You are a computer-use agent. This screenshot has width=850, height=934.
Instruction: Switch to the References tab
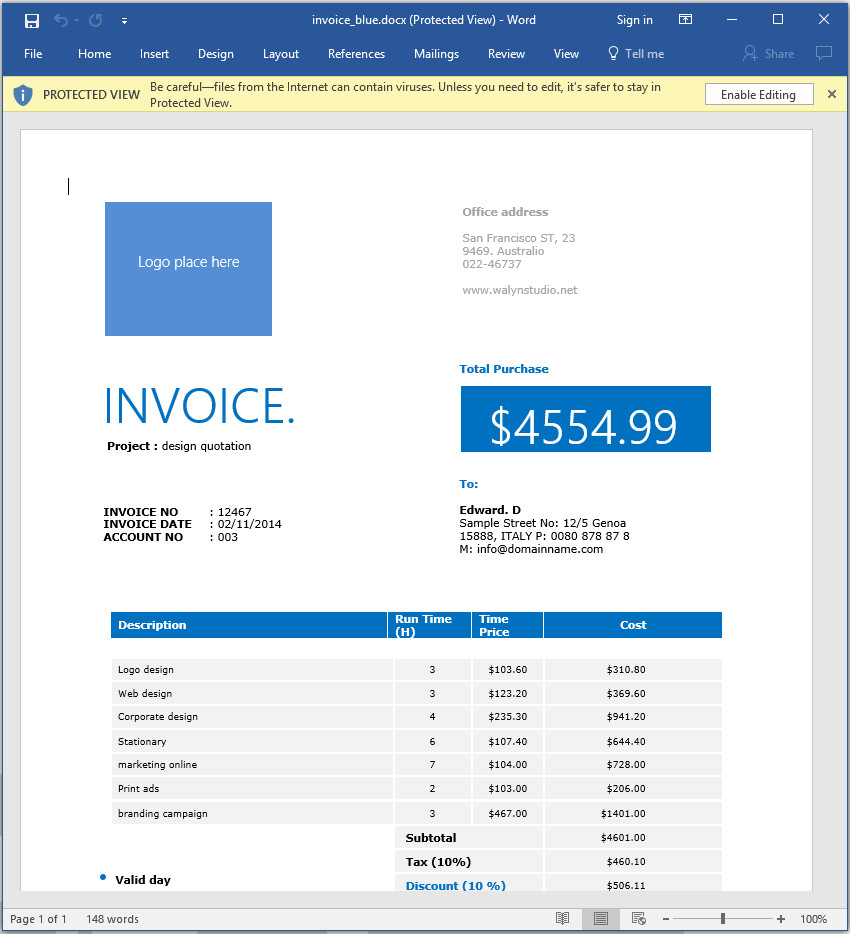tap(356, 54)
